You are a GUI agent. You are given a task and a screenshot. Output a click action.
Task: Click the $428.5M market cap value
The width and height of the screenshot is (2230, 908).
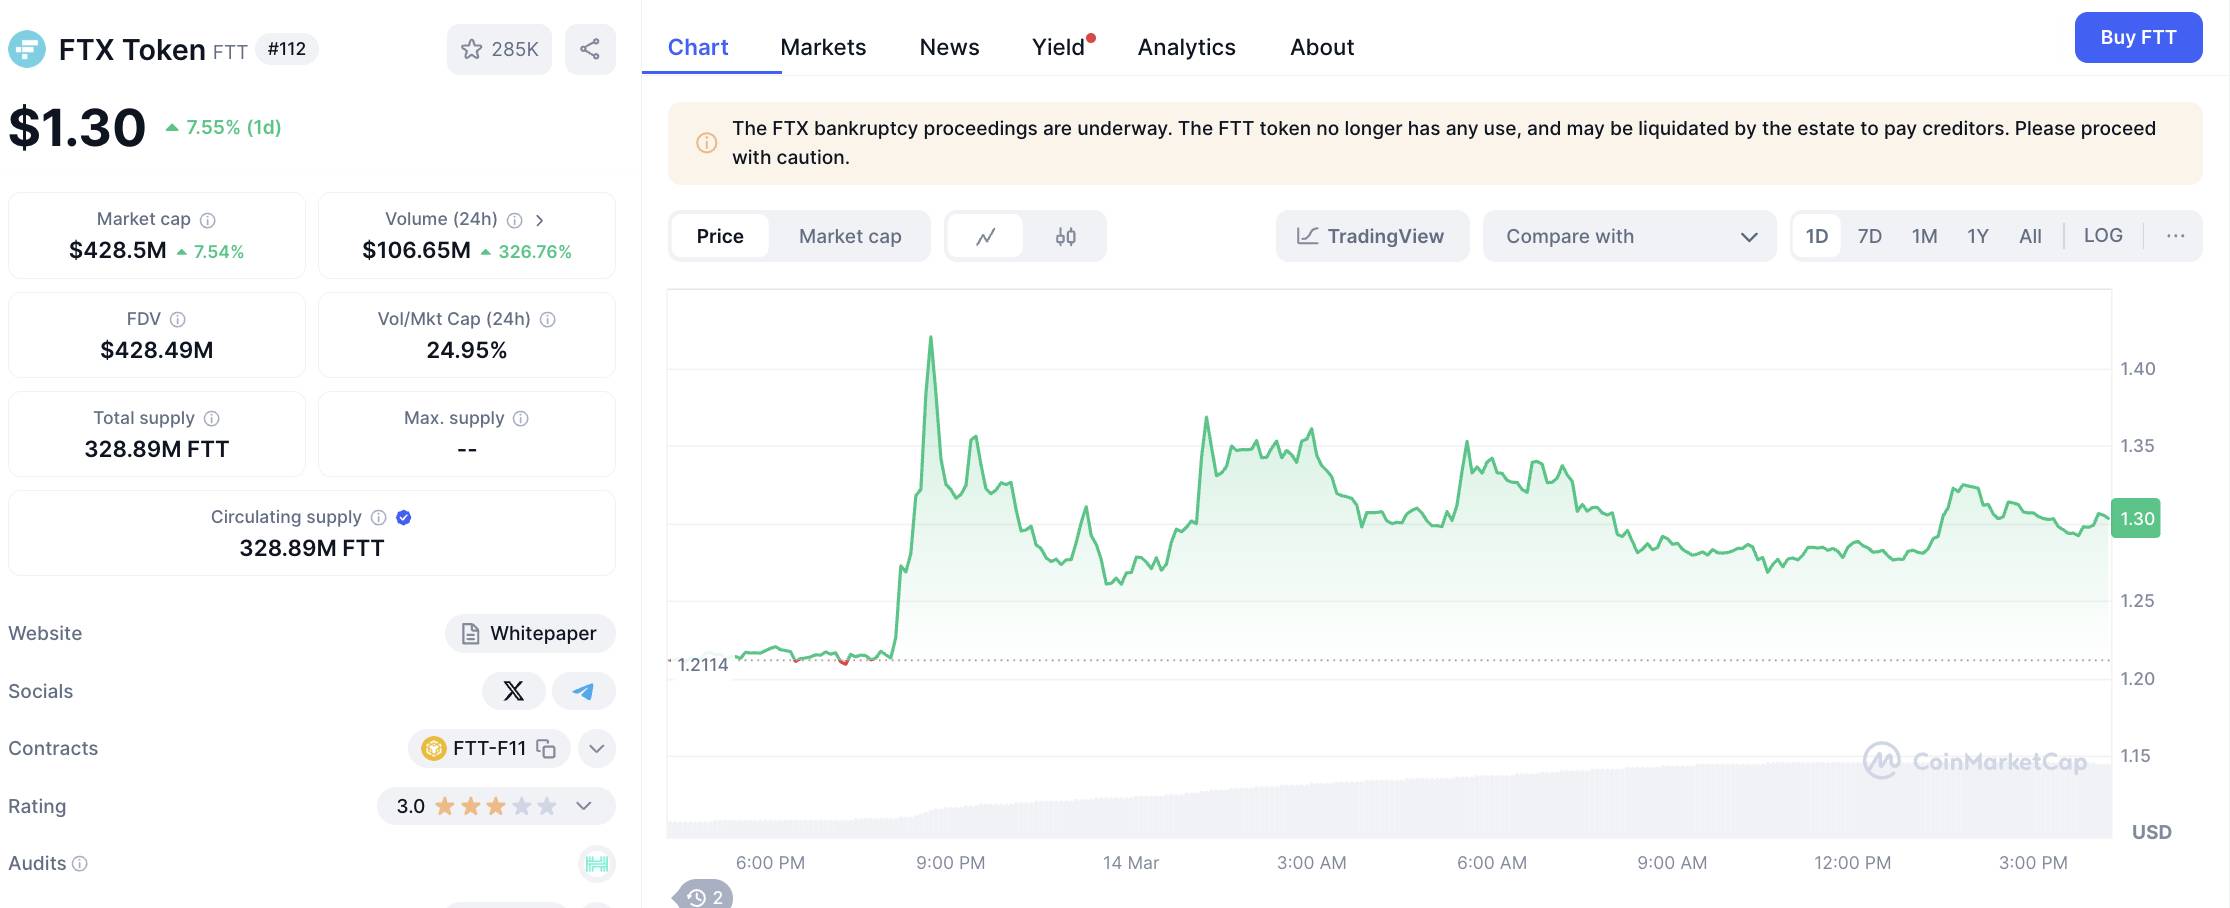click(x=118, y=250)
